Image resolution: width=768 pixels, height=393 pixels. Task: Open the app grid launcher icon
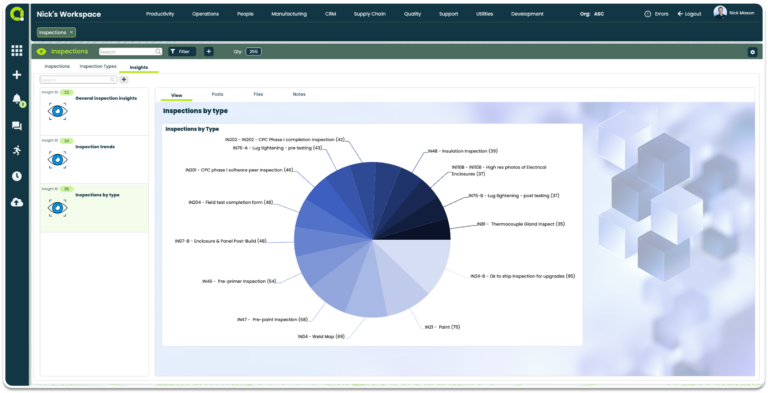tap(17, 50)
